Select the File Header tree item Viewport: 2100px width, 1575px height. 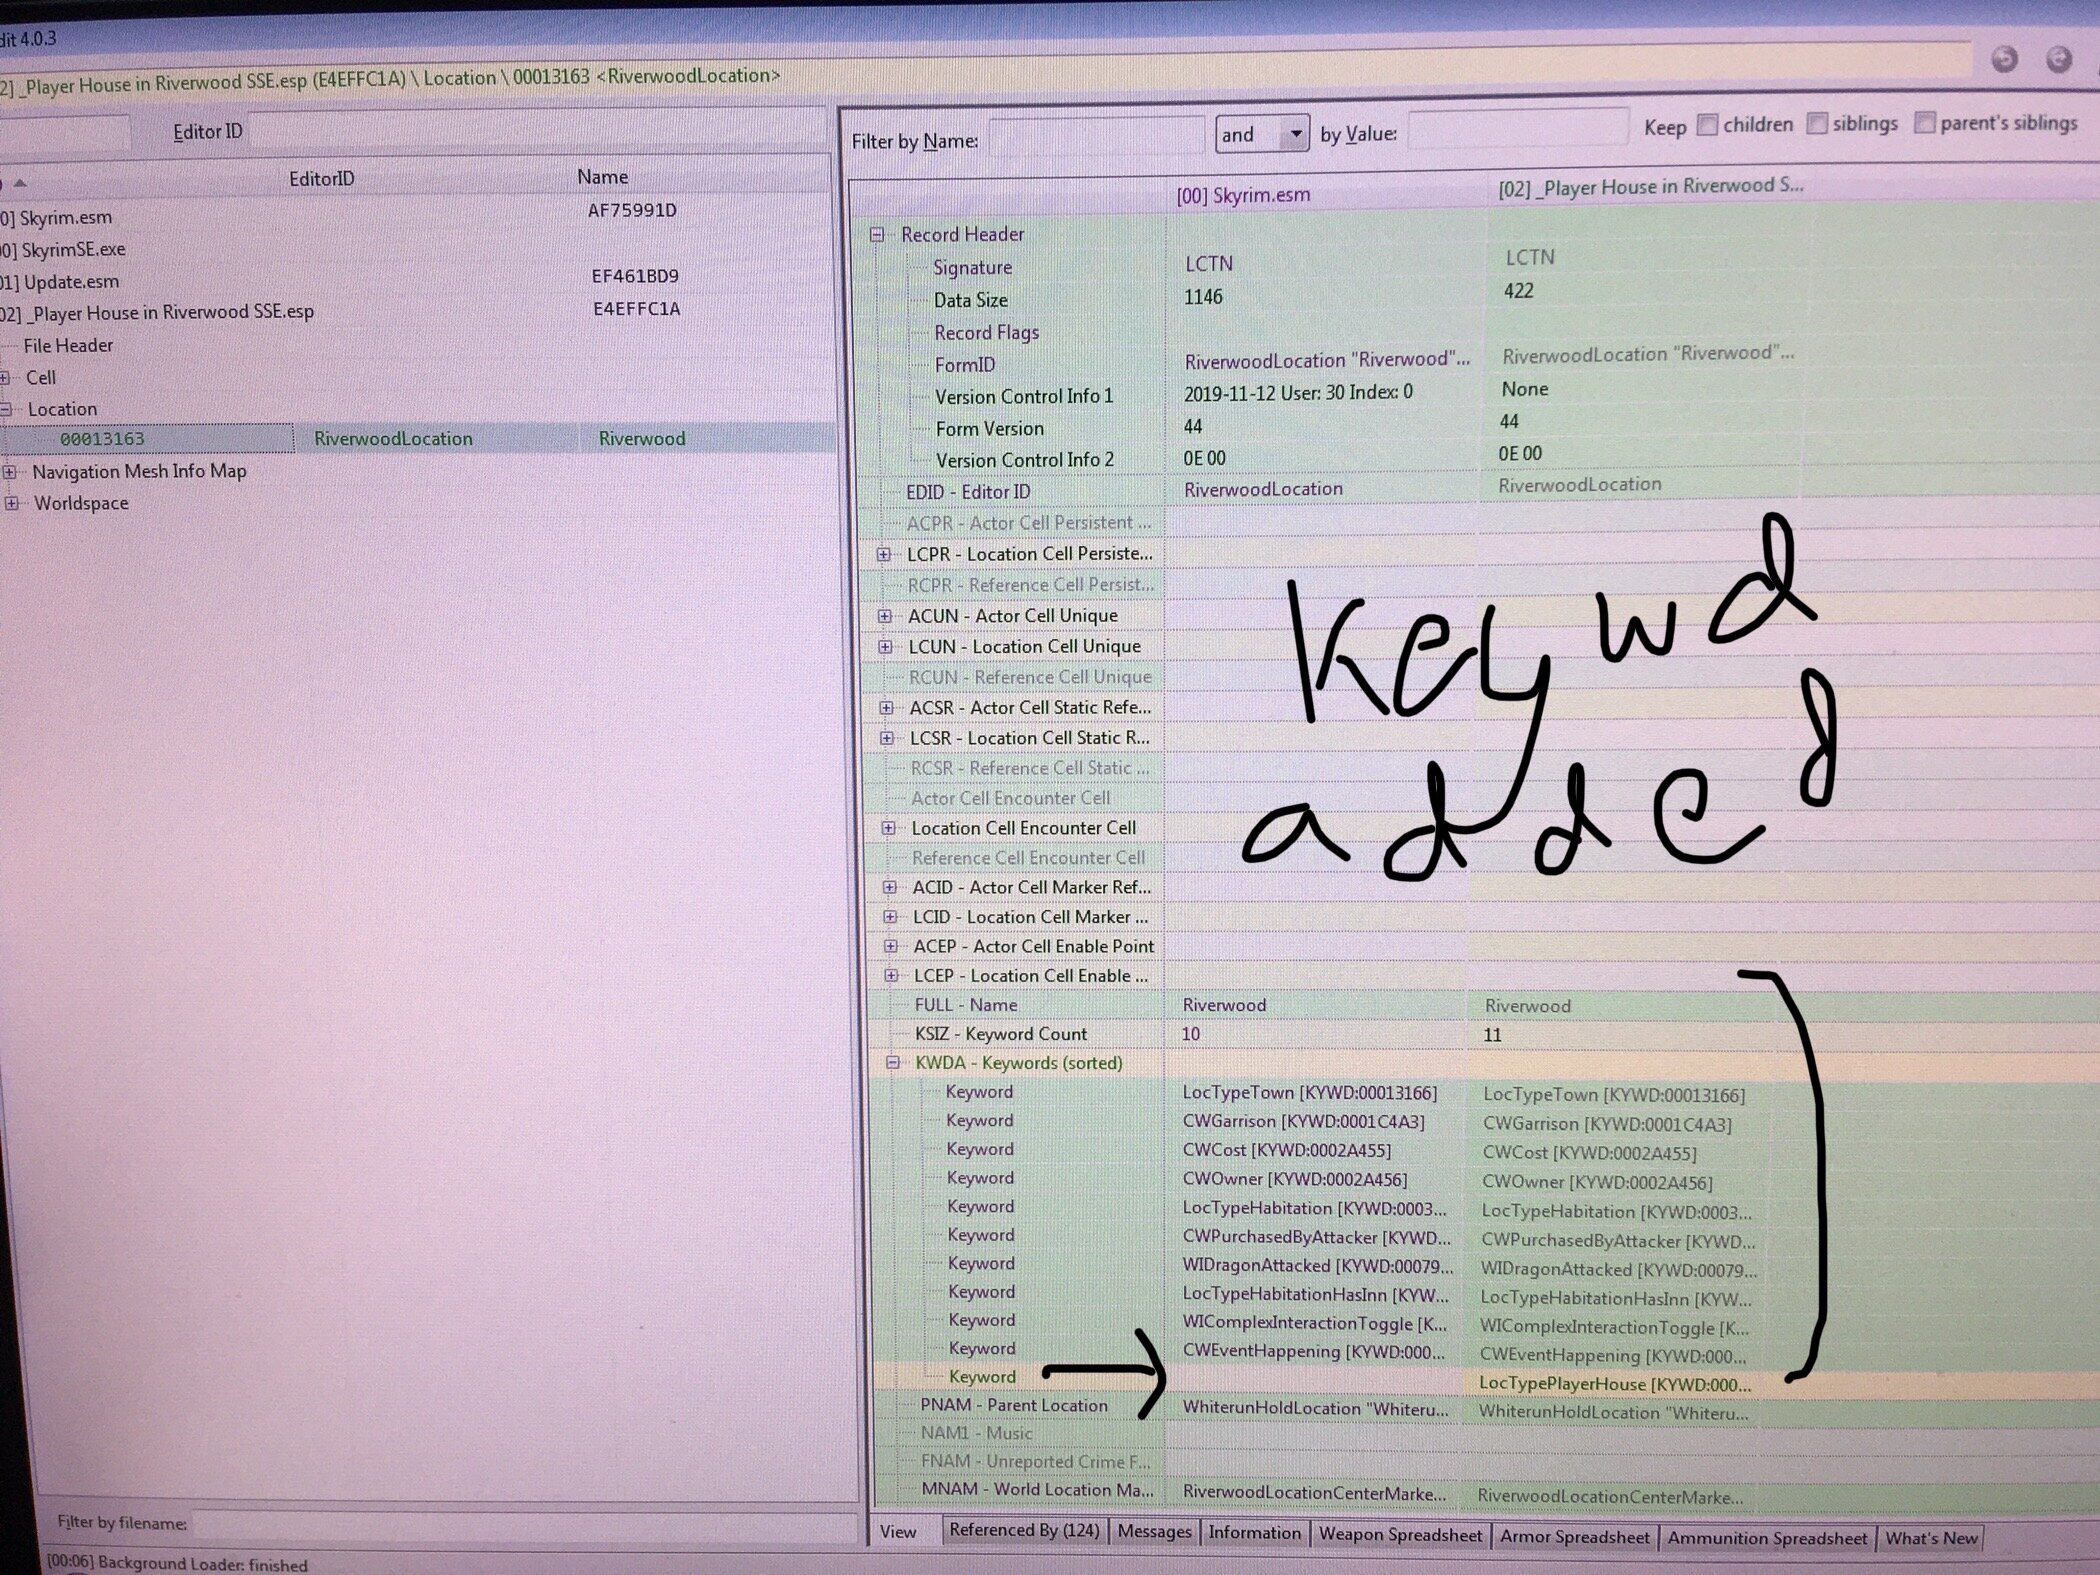click(x=68, y=346)
